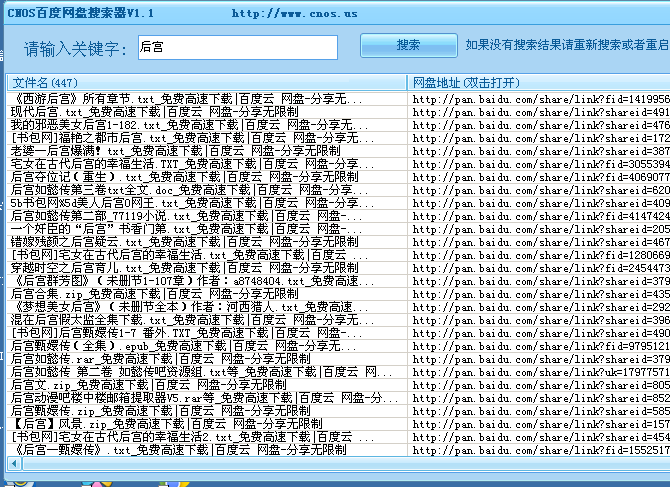Click the link address fid=4147424 for 后宫如懿传第二部
Viewport: 670px width, 487px height.
click(x=541, y=216)
